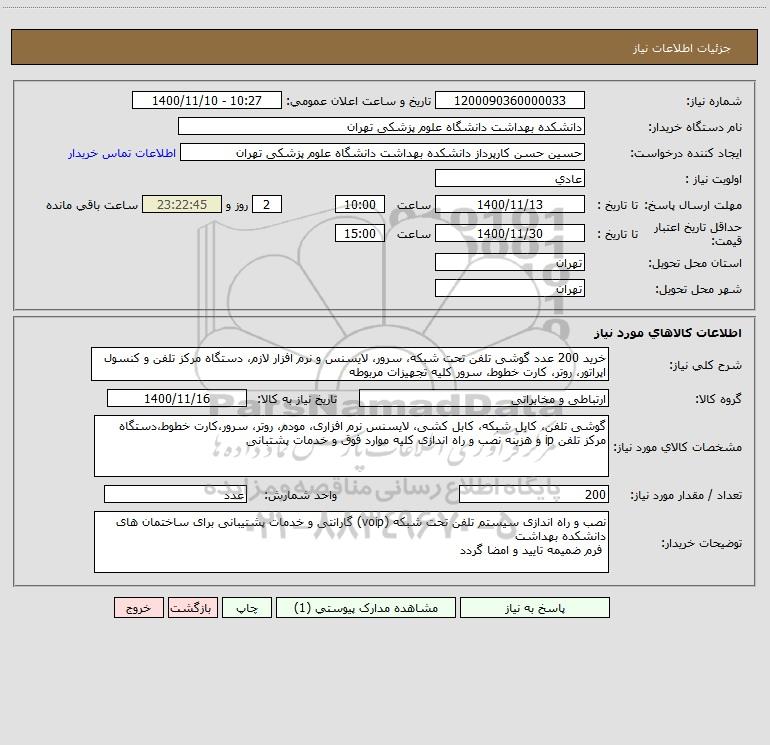
Task: Click the 'واحد شمارش:' label
Action: click(x=301, y=496)
